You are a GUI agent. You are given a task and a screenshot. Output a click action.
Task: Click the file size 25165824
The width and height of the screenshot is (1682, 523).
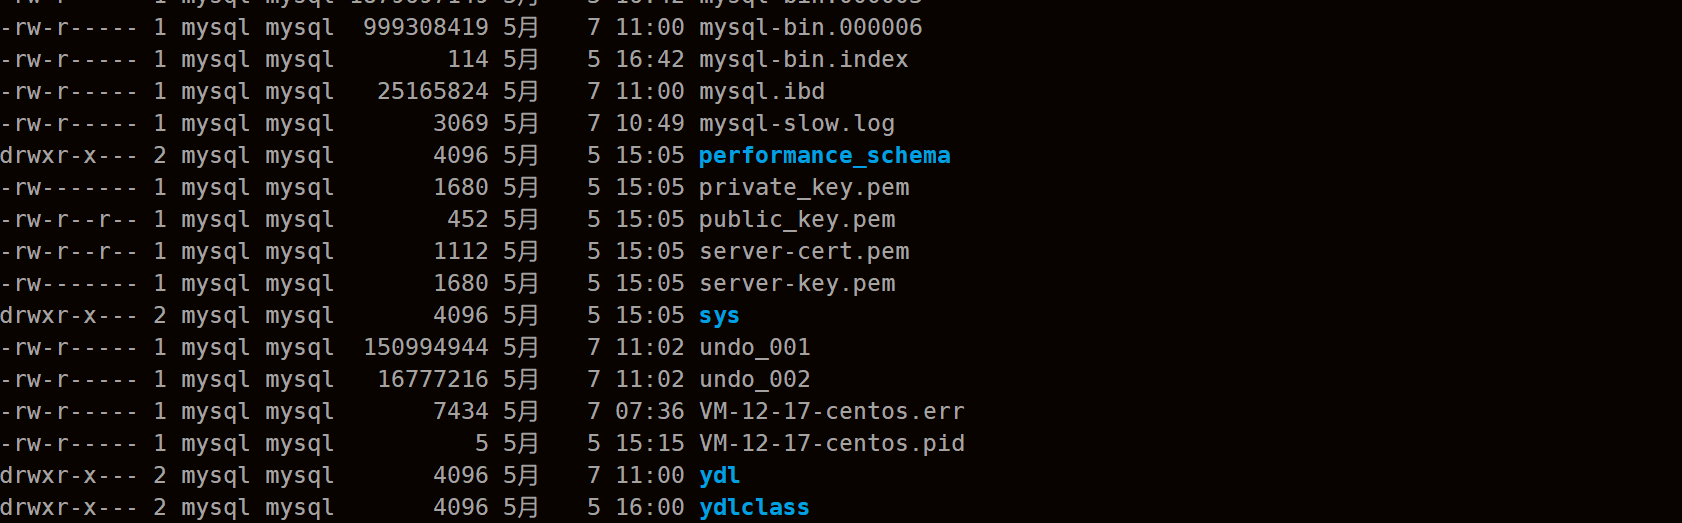click(433, 92)
